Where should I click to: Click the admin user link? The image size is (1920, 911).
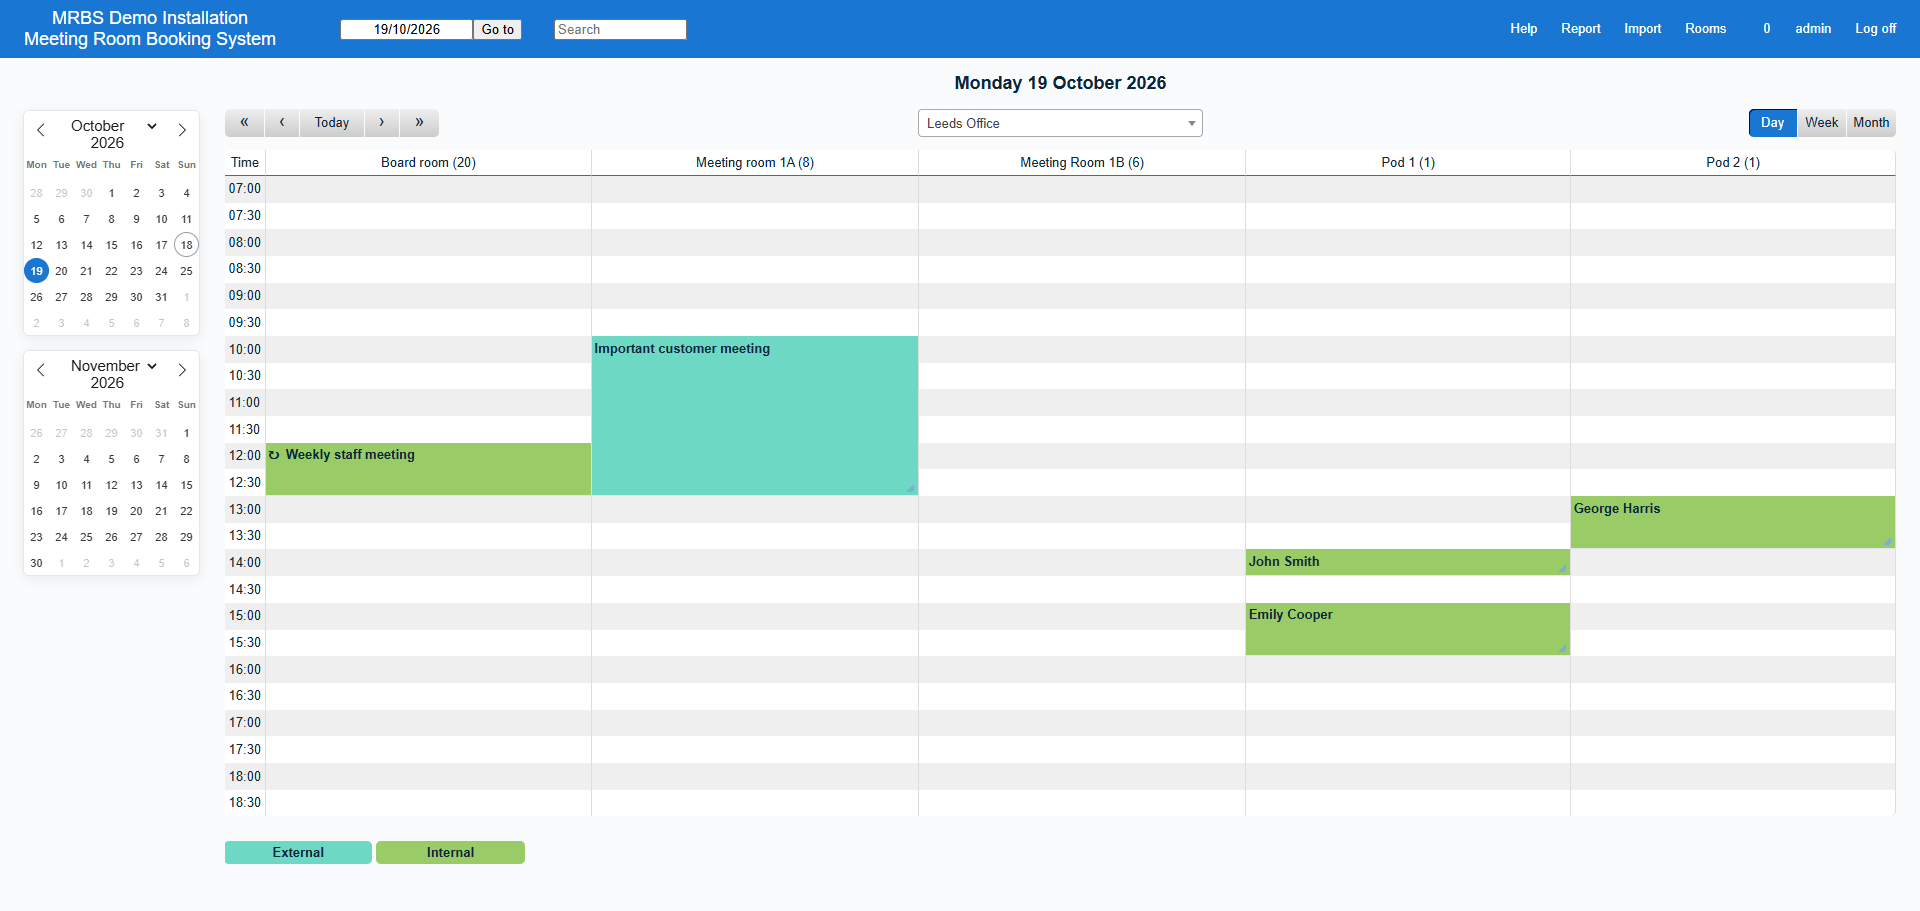(1812, 29)
